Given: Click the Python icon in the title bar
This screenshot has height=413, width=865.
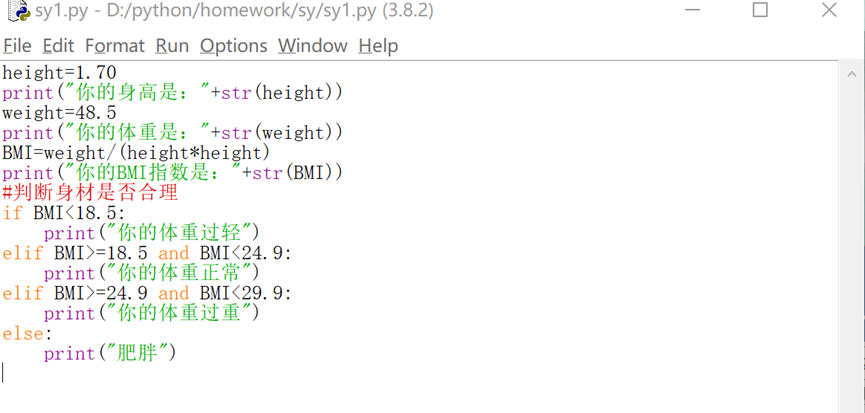Looking at the screenshot, I should [17, 11].
